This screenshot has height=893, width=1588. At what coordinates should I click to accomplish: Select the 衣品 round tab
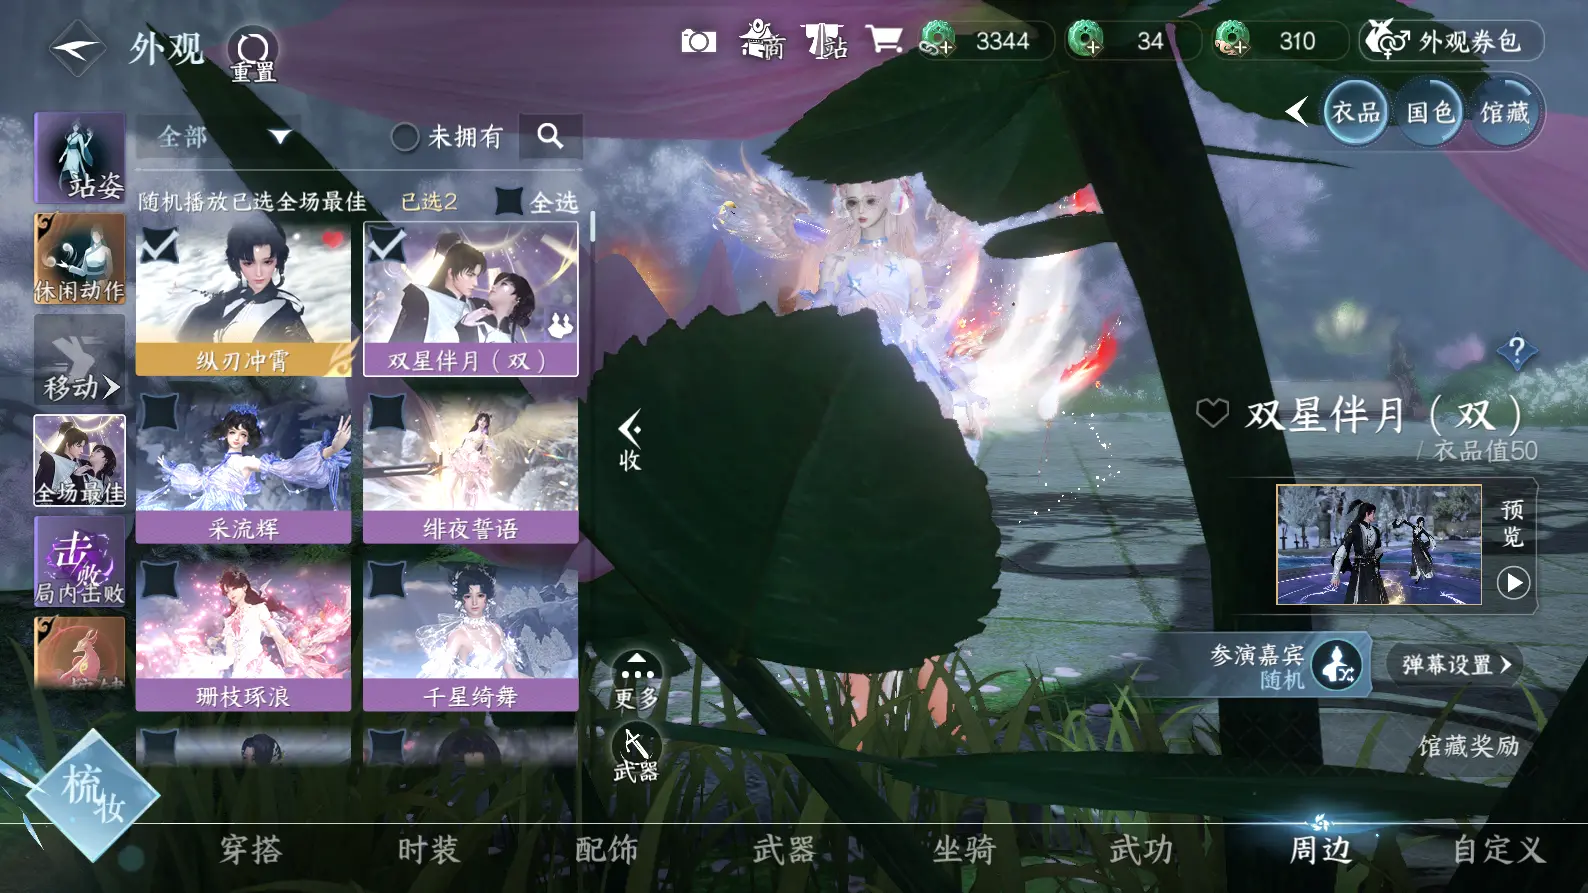[1356, 112]
